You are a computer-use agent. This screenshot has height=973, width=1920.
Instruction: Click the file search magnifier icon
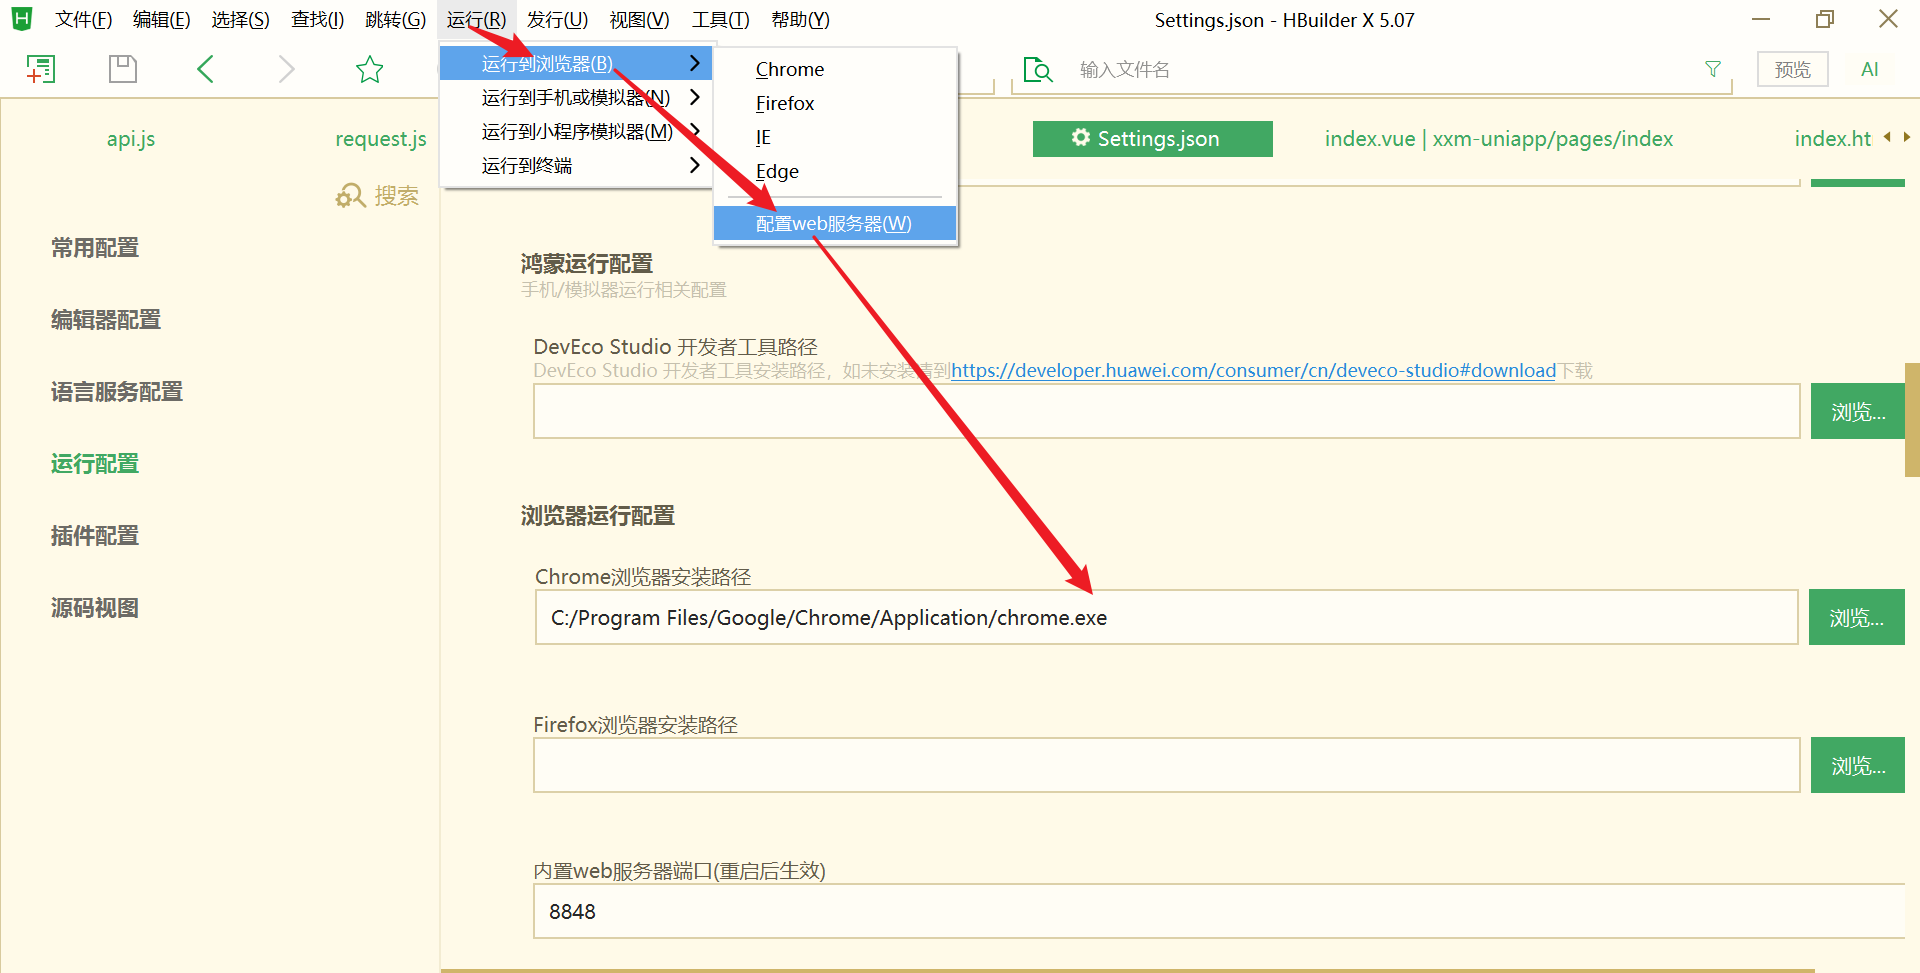pyautogui.click(x=1038, y=69)
